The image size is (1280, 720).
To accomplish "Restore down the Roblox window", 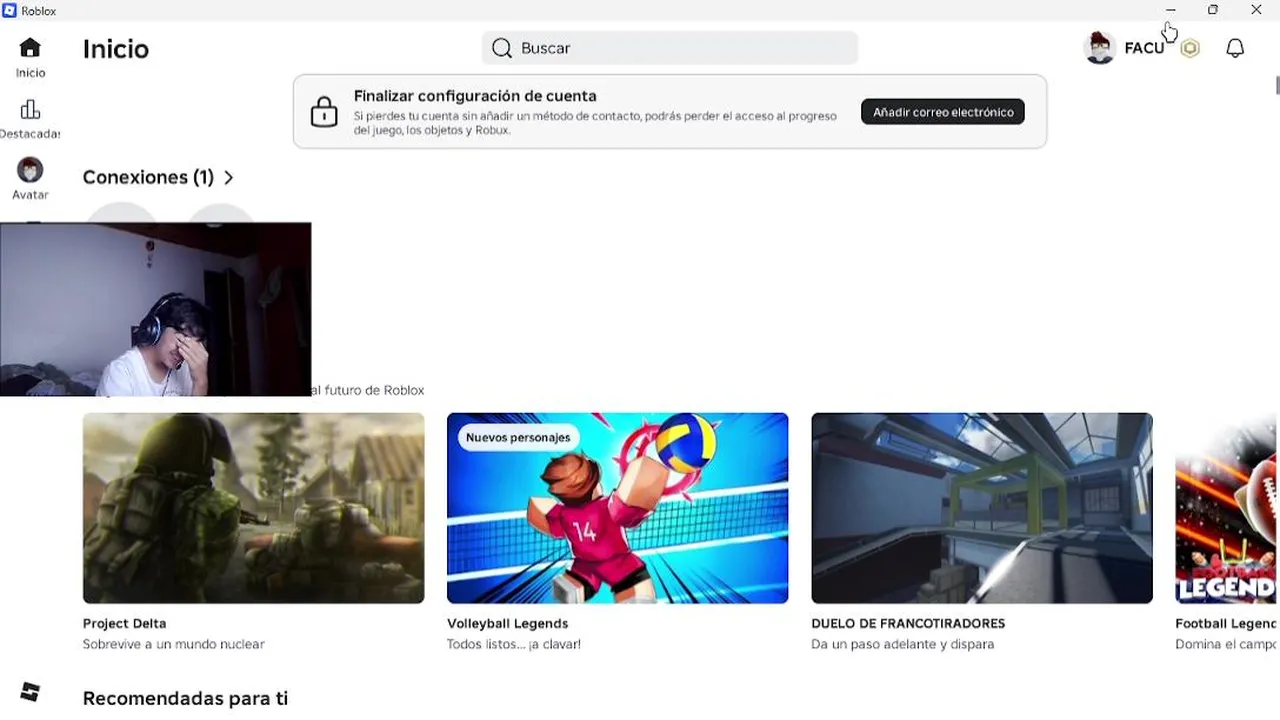I will pos(1213,10).
